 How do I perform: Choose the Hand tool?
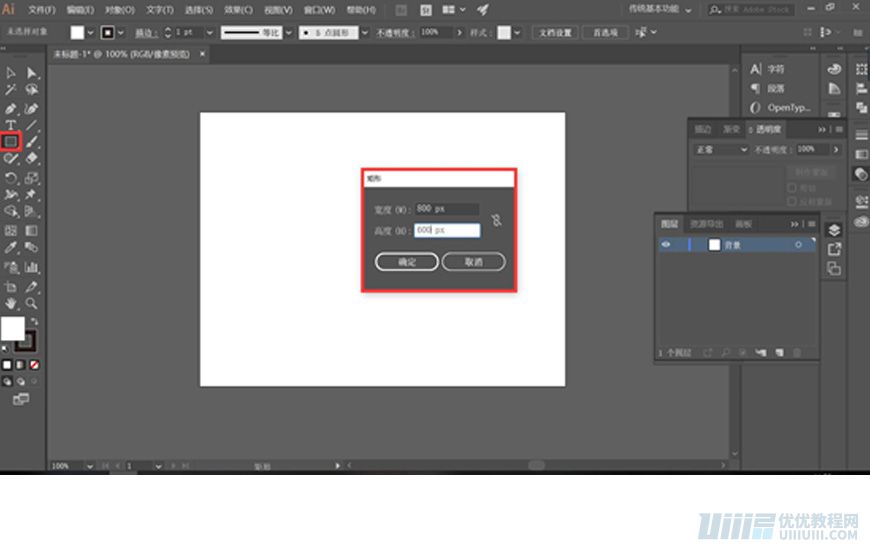pos(11,302)
